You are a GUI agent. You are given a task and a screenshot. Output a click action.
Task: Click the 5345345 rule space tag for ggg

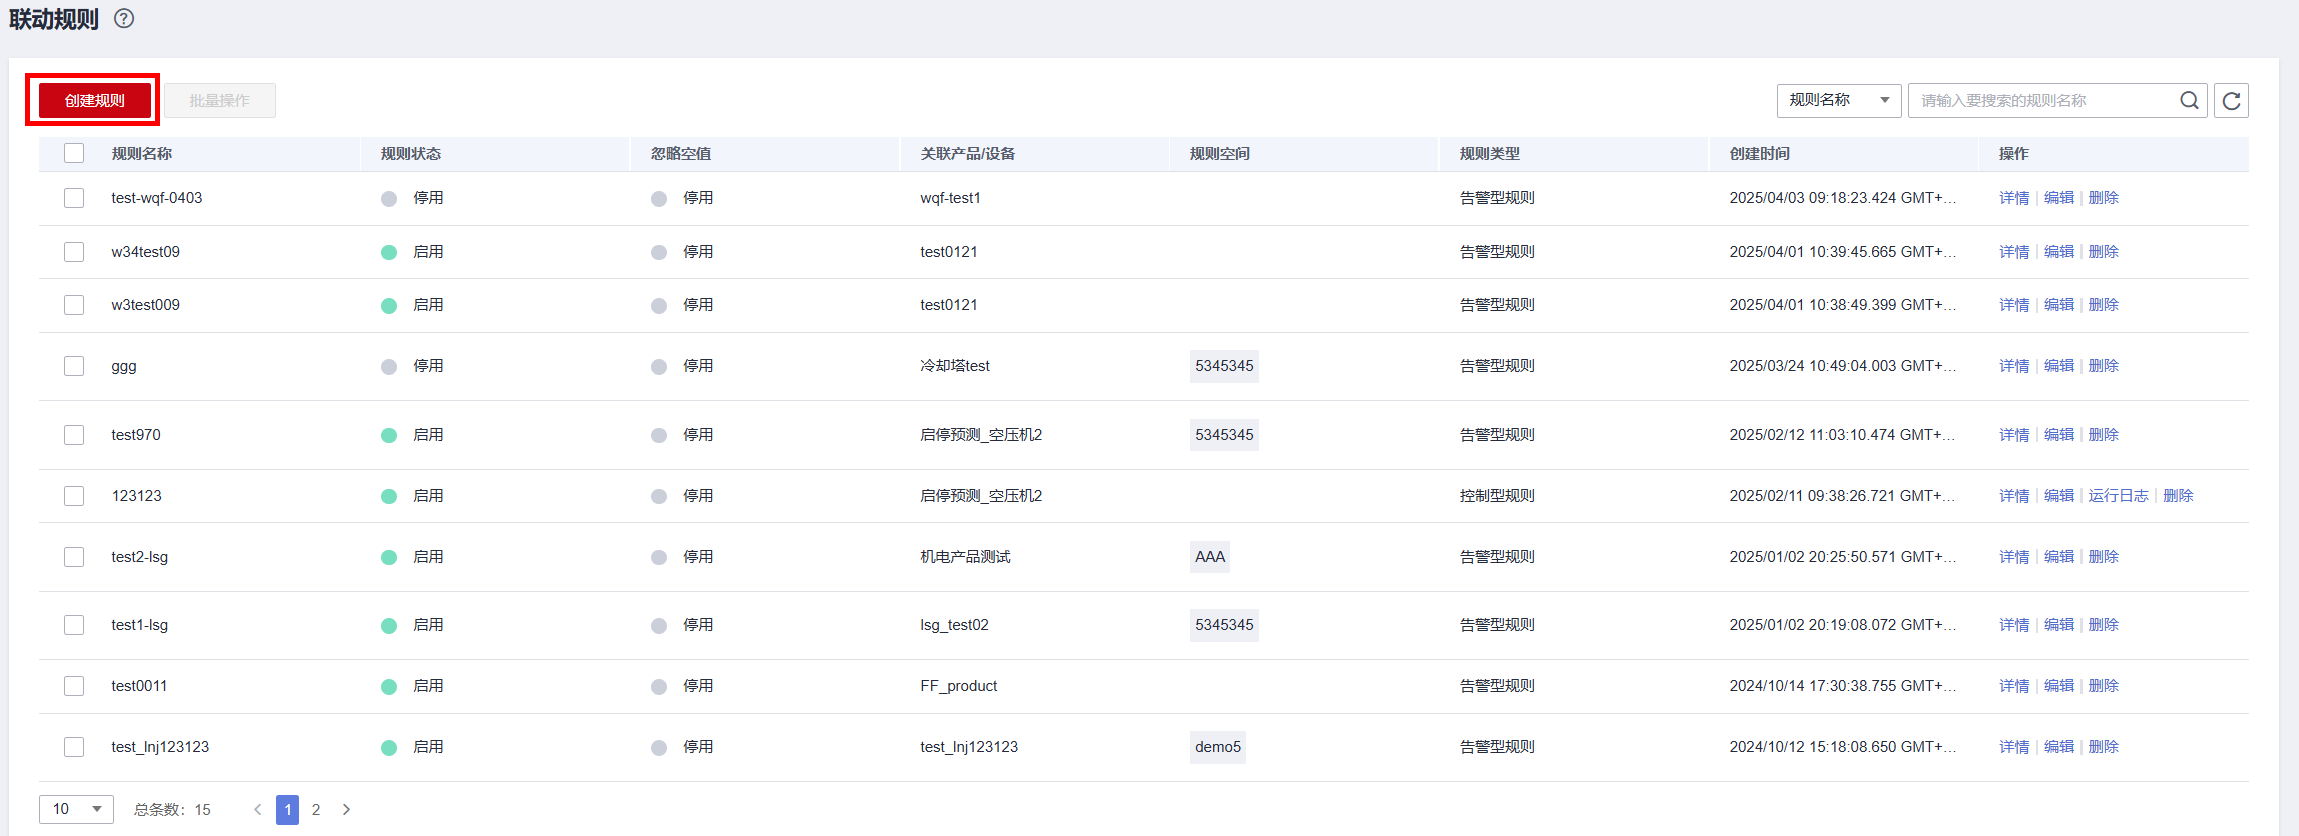point(1224,366)
